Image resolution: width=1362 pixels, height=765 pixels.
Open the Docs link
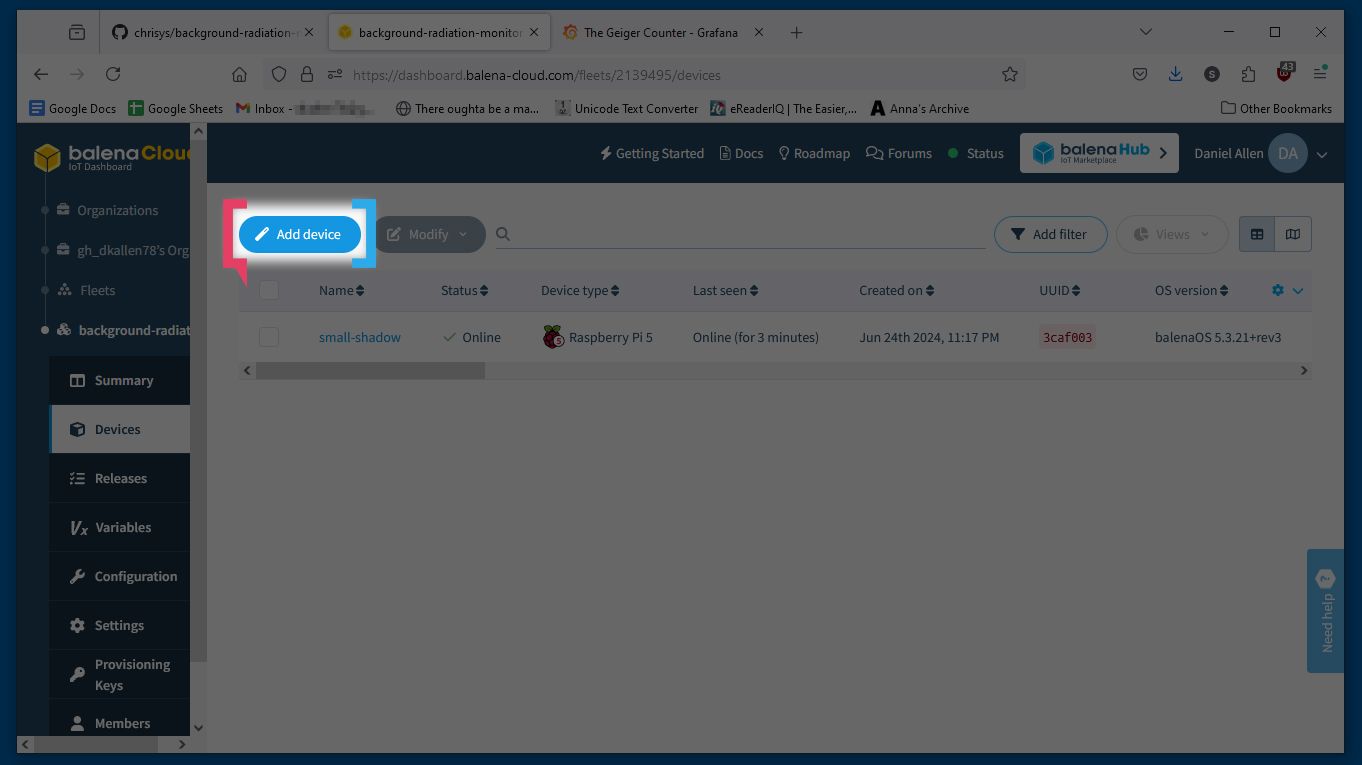(x=741, y=153)
